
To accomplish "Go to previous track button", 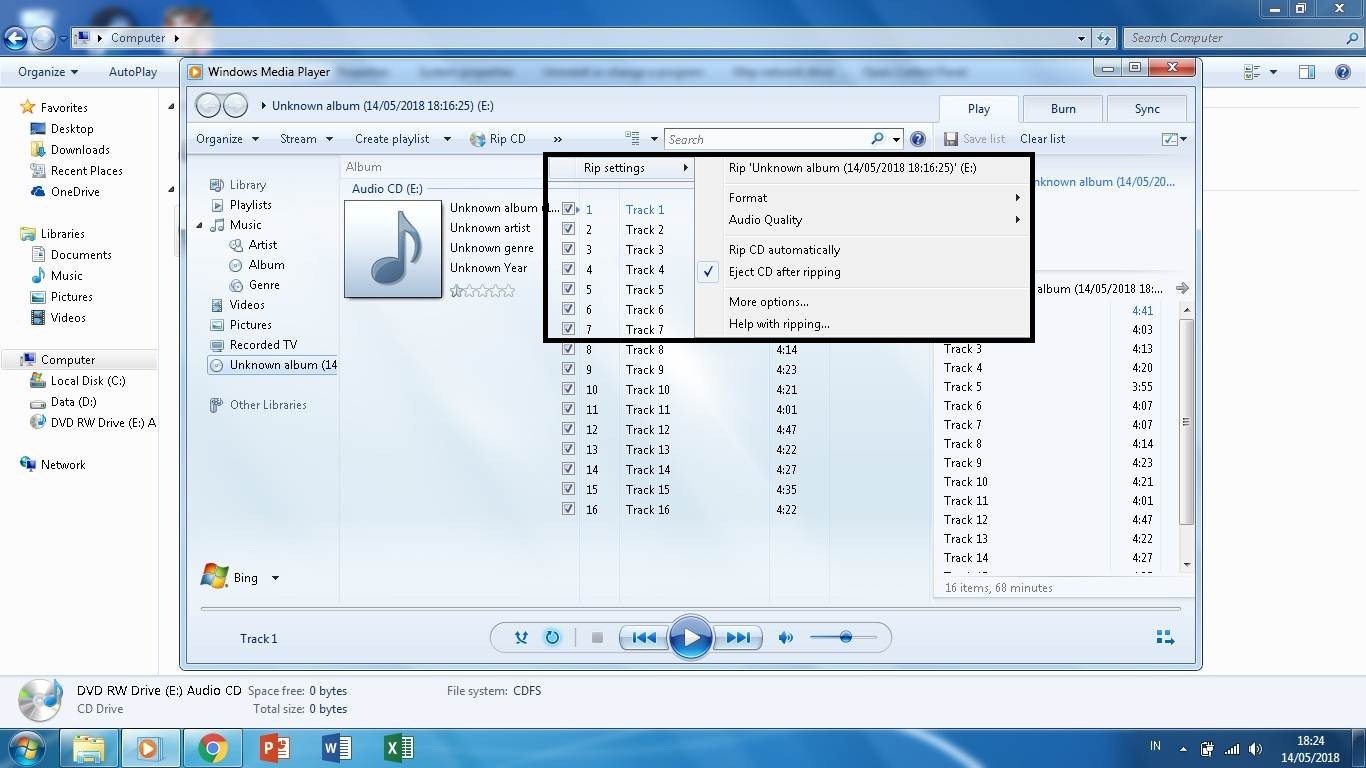I will 644,638.
